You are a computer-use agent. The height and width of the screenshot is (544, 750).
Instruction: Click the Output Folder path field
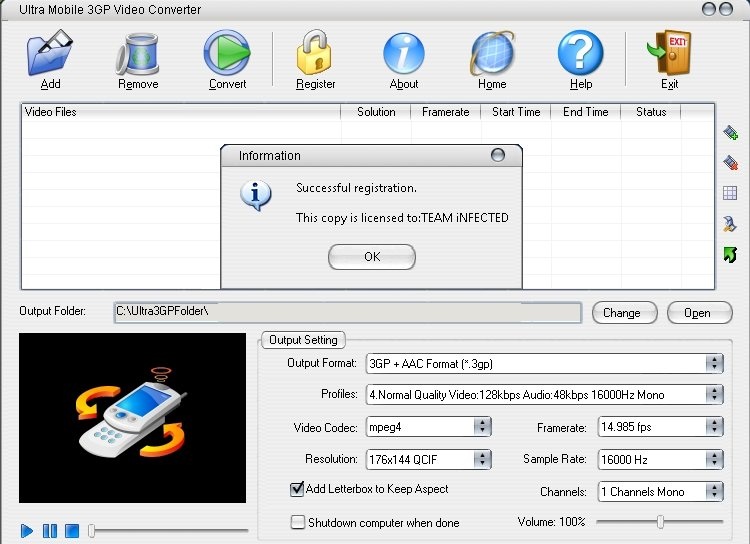coord(348,312)
